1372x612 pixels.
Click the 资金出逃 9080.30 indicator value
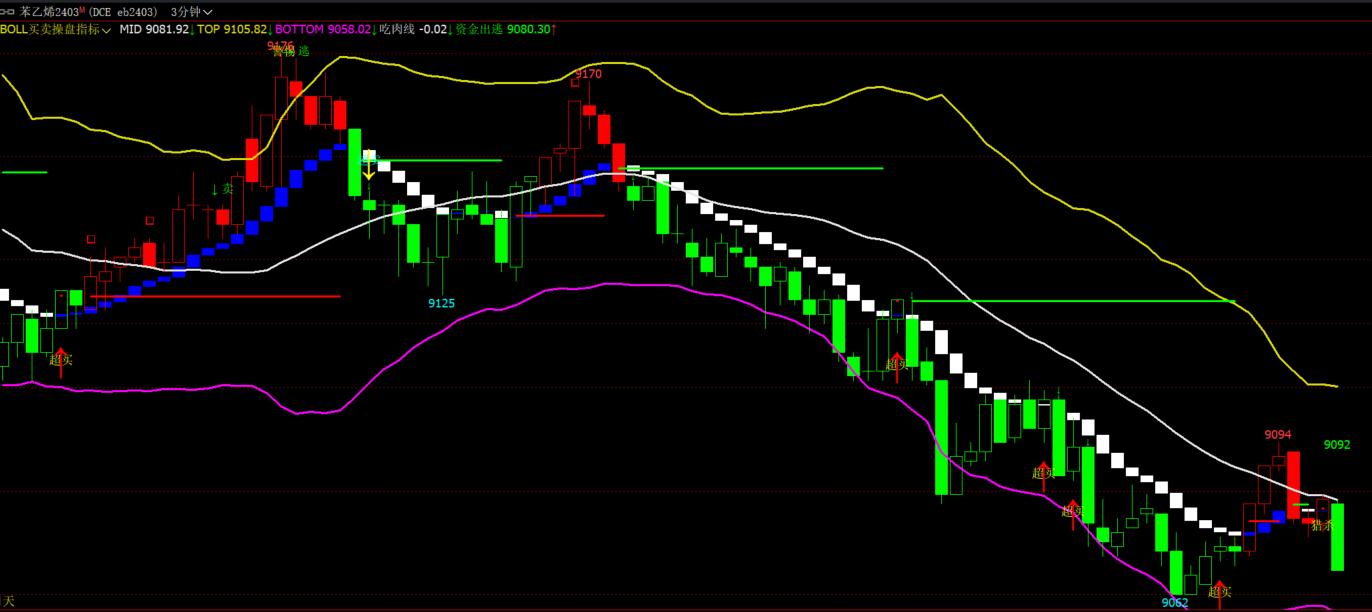(503, 29)
